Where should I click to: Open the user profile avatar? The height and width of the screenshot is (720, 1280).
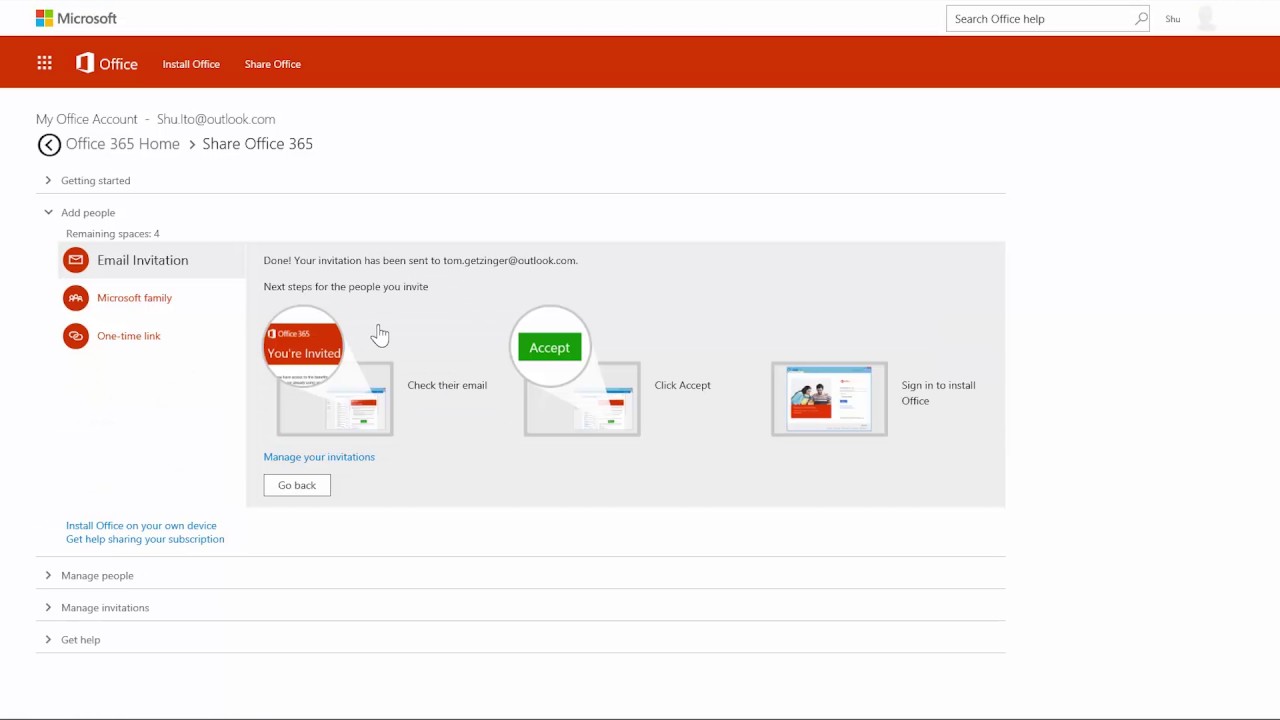point(1206,18)
